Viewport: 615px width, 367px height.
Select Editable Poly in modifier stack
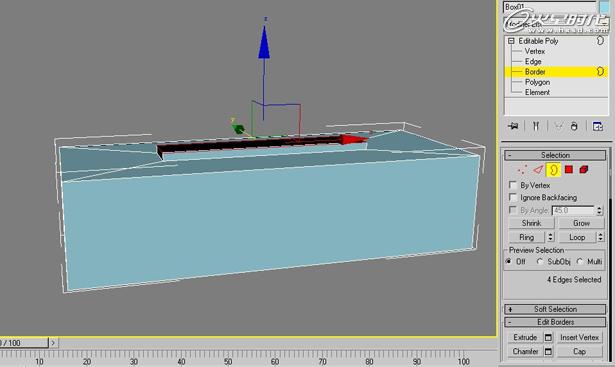538,41
